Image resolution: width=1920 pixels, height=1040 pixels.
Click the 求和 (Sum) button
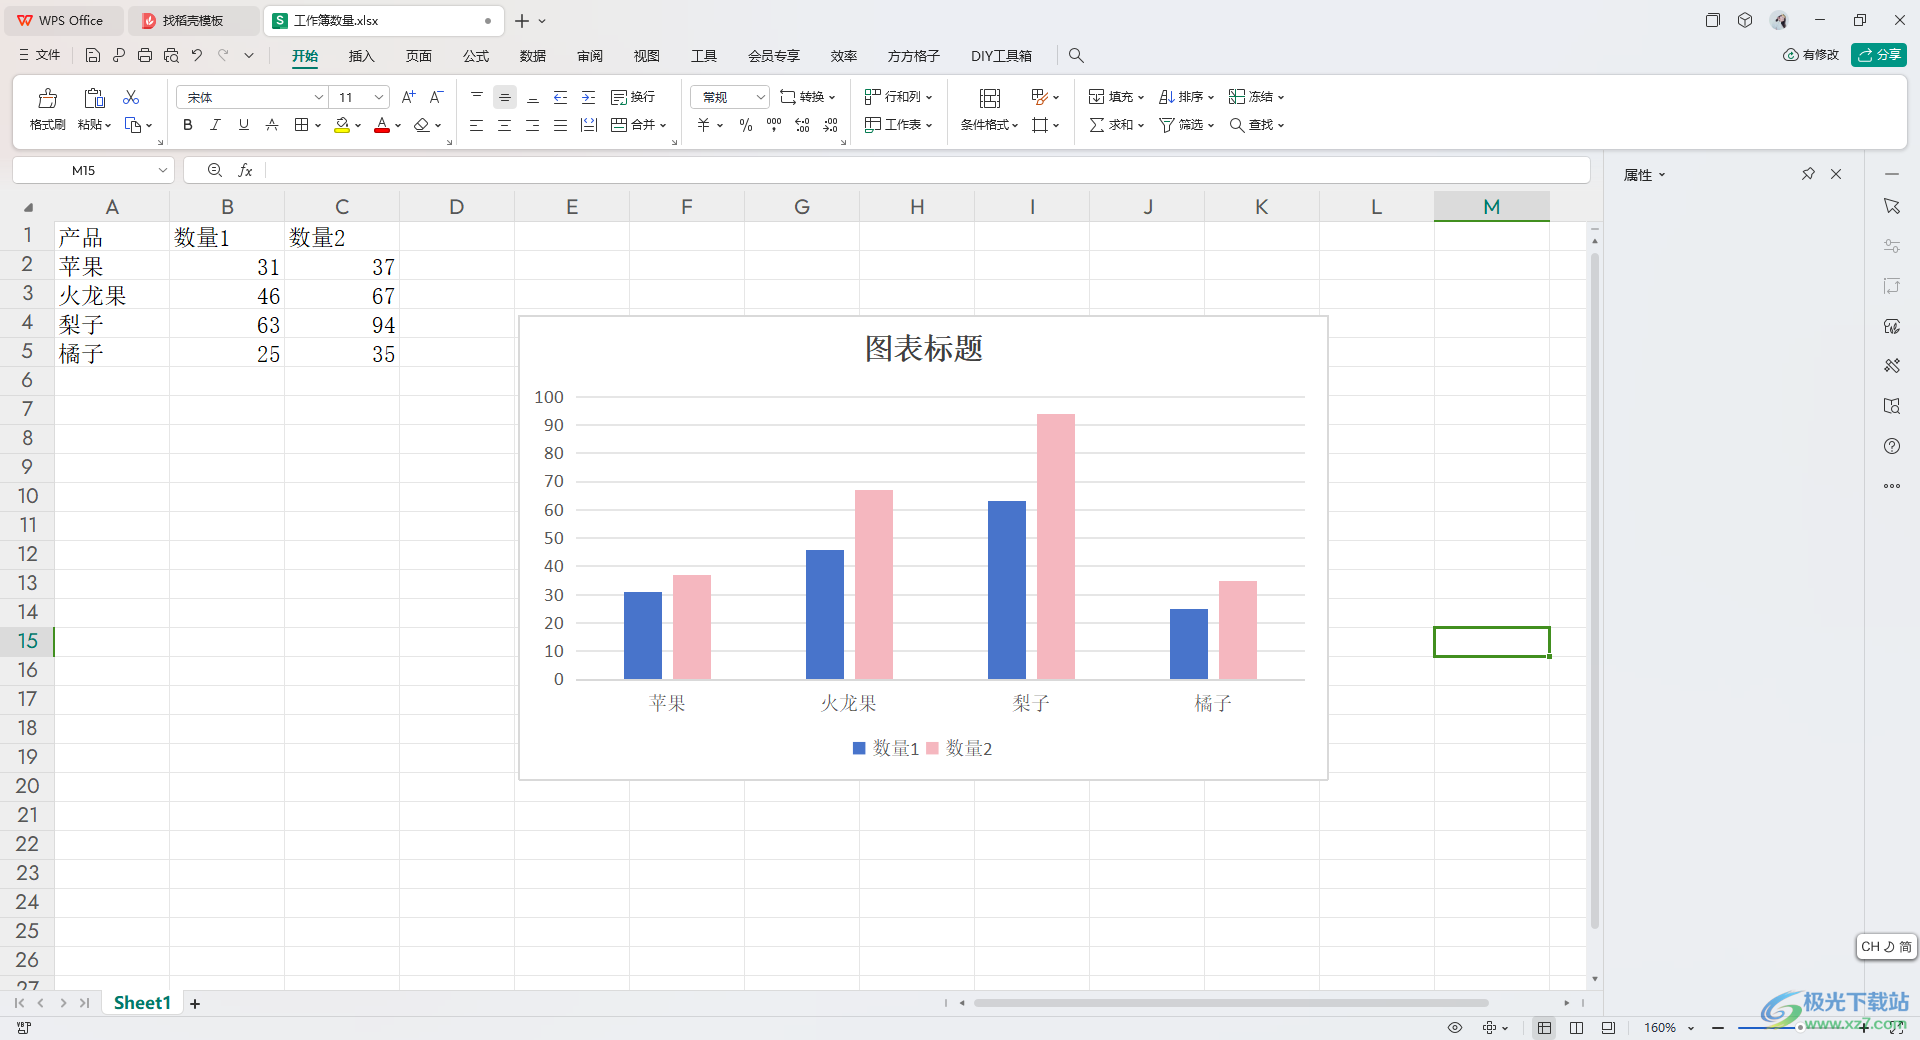coord(1116,125)
